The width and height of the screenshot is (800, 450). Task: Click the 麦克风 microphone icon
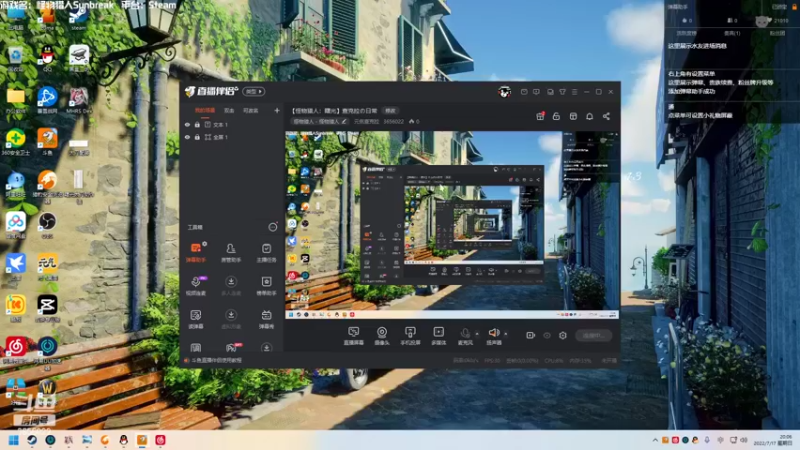pos(465,334)
